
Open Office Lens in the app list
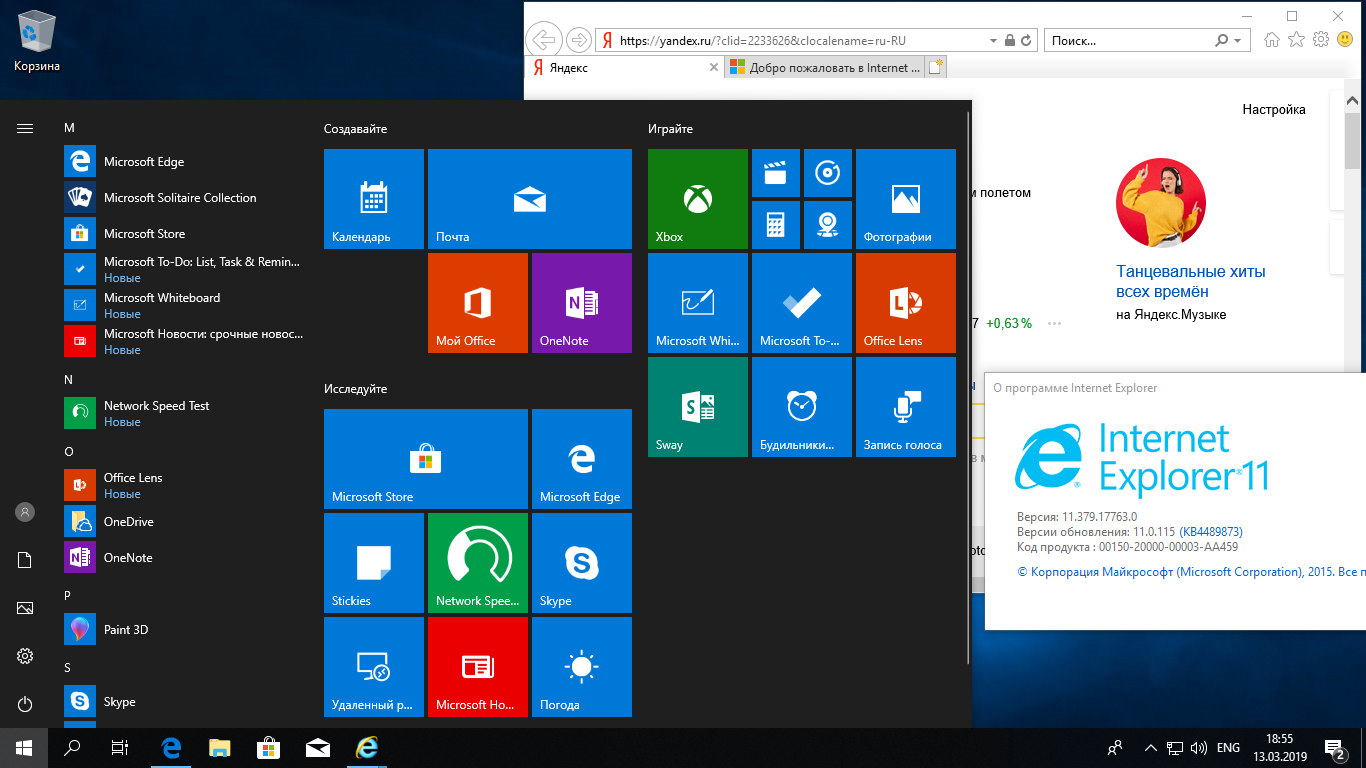click(183, 485)
